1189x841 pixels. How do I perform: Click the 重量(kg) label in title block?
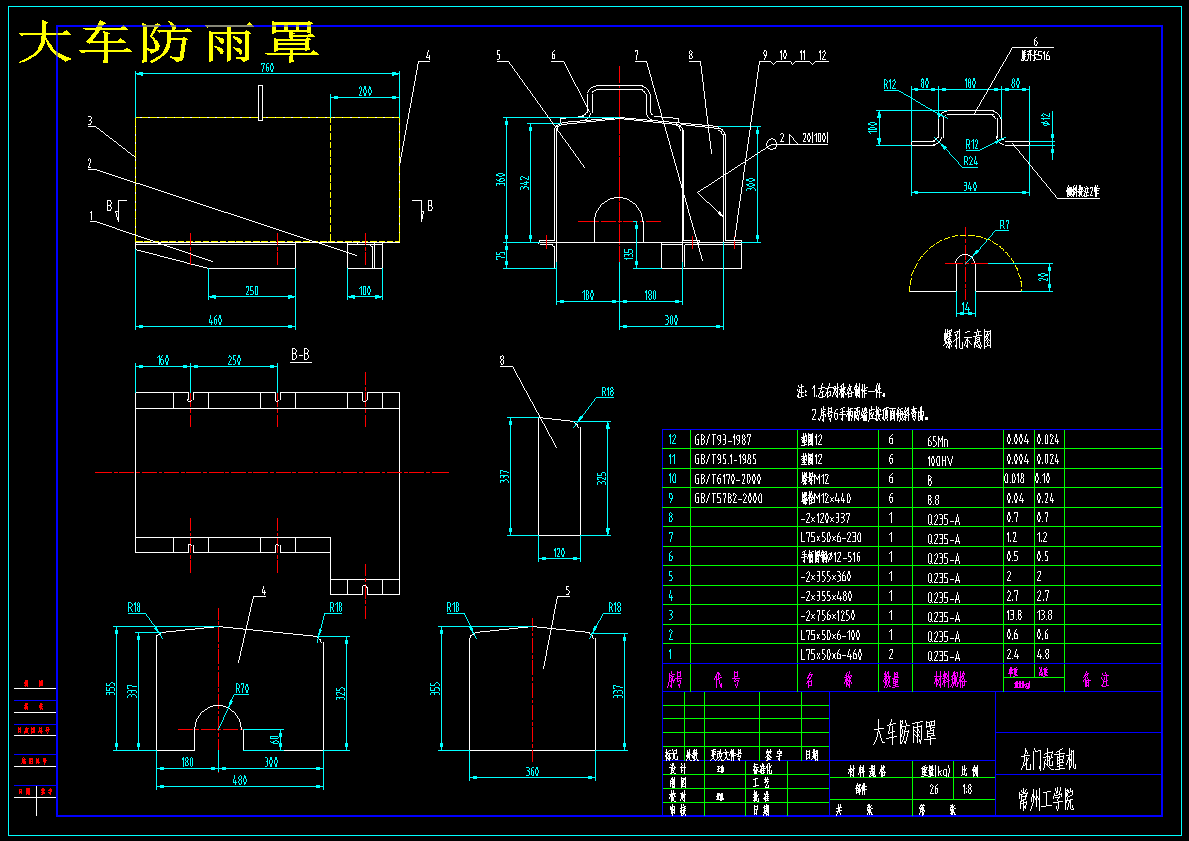(x=935, y=771)
